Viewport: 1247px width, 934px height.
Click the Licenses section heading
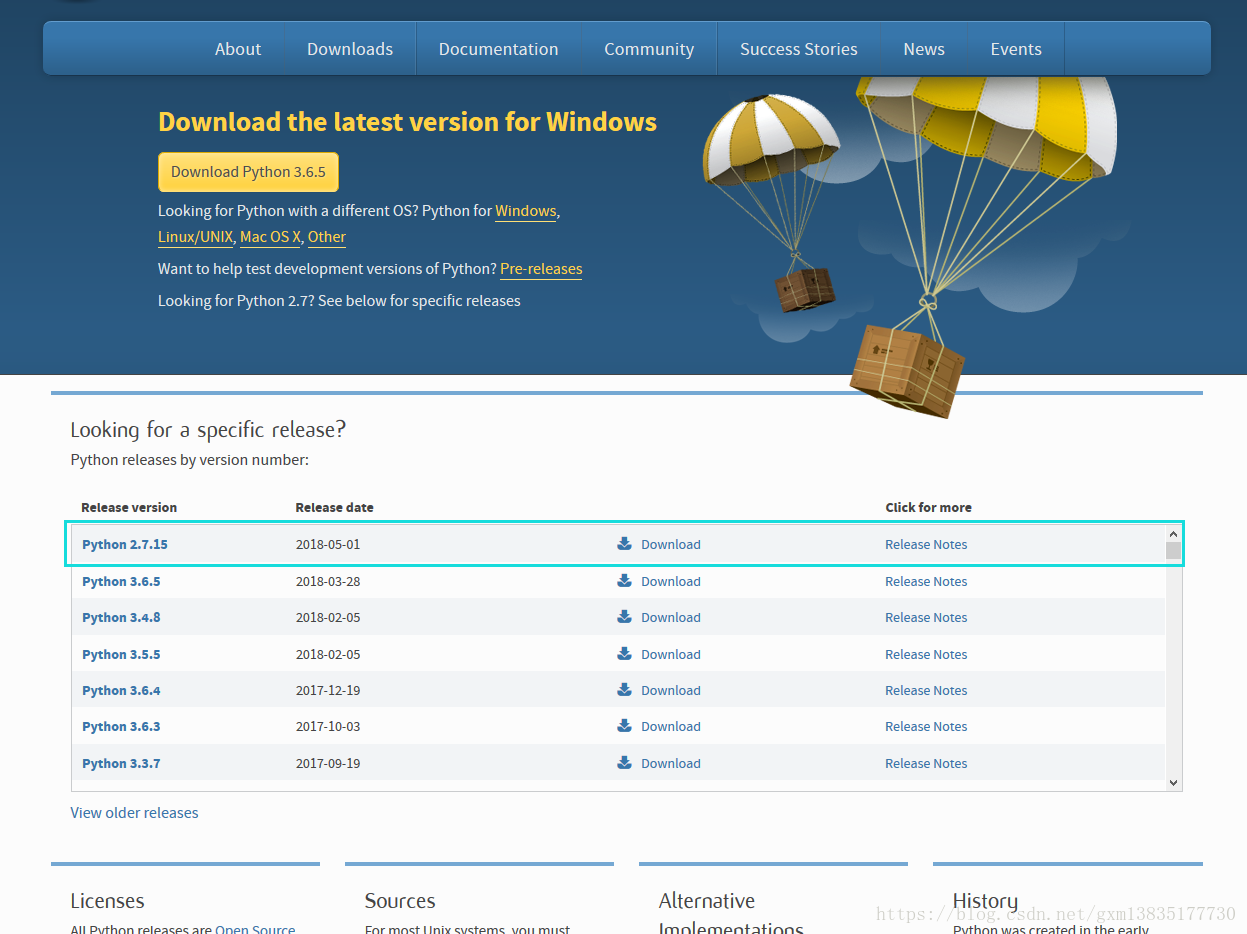click(108, 901)
